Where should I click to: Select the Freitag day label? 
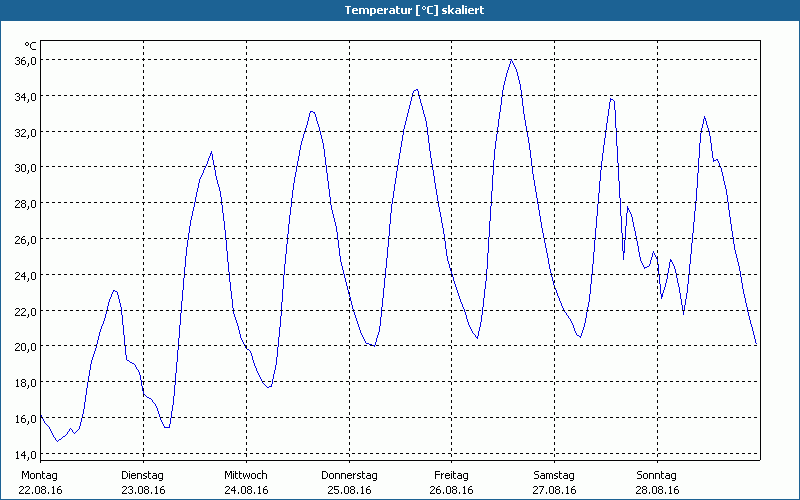pos(452,475)
